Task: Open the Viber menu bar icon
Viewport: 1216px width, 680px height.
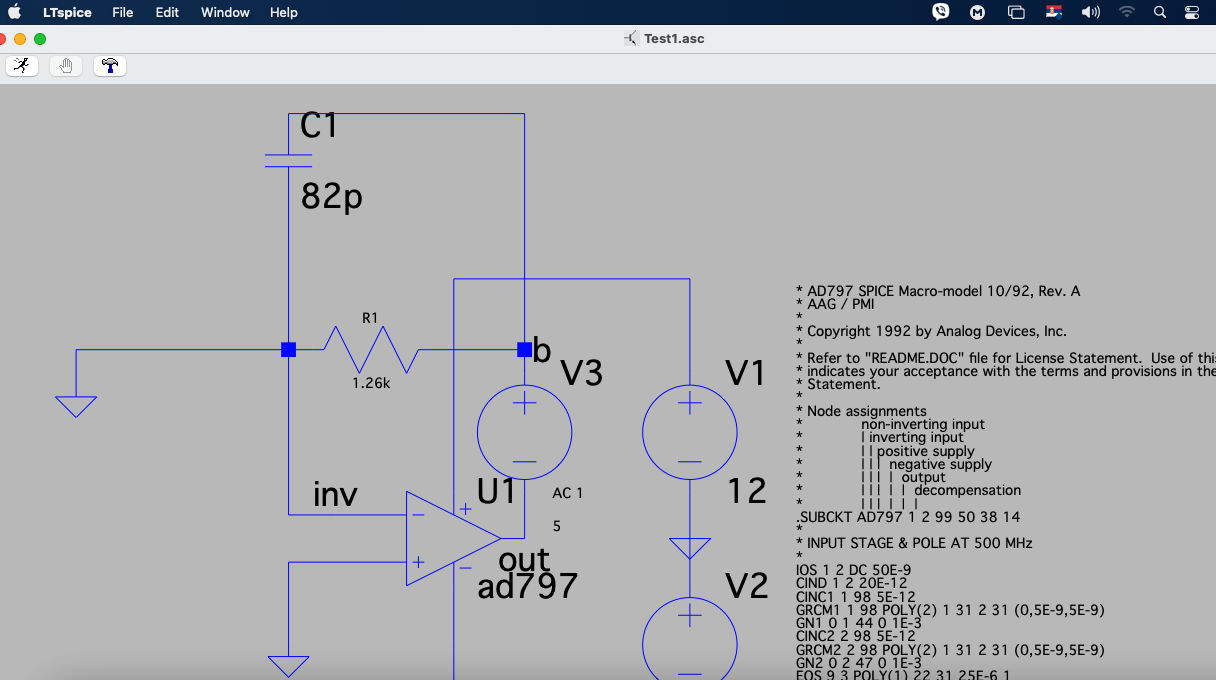Action: (940, 12)
